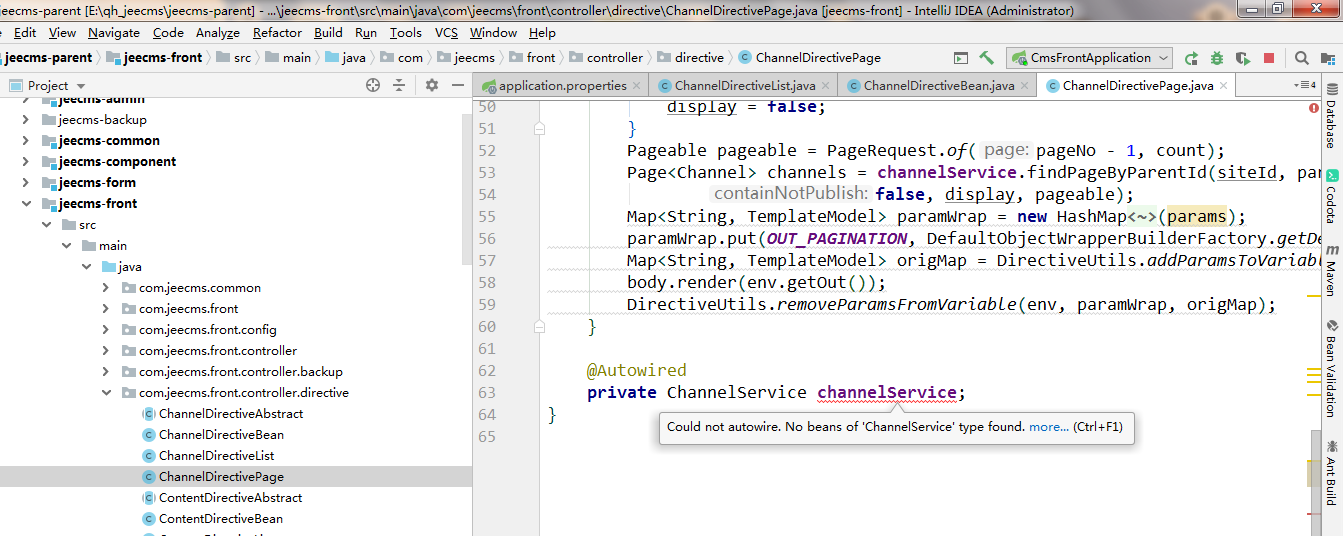Run with Coverage using the shield icon
This screenshot has height=536, width=1343.
(1243, 58)
